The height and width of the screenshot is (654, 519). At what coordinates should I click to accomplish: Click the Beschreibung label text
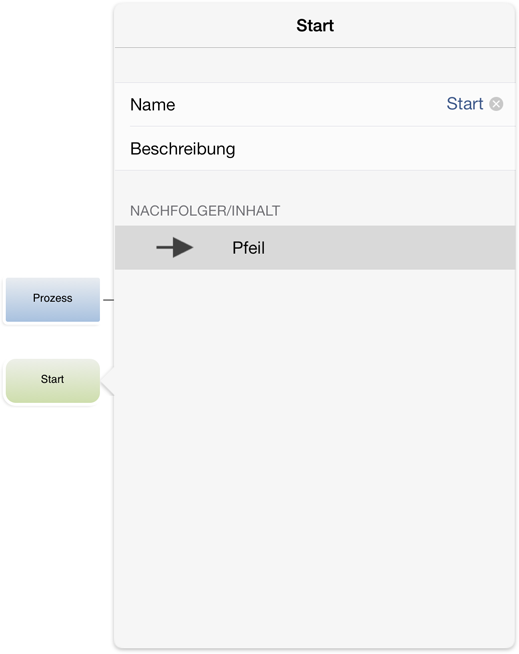point(183,149)
